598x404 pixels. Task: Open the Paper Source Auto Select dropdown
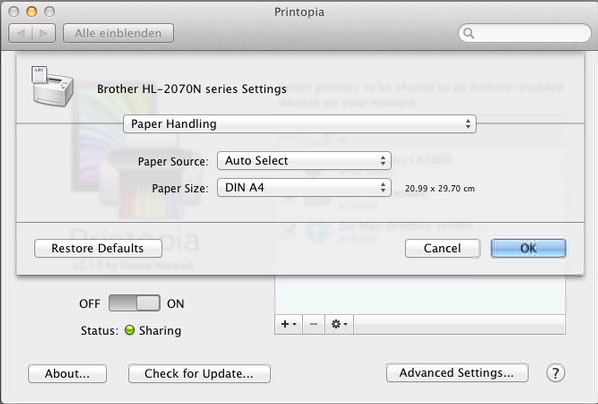click(304, 161)
